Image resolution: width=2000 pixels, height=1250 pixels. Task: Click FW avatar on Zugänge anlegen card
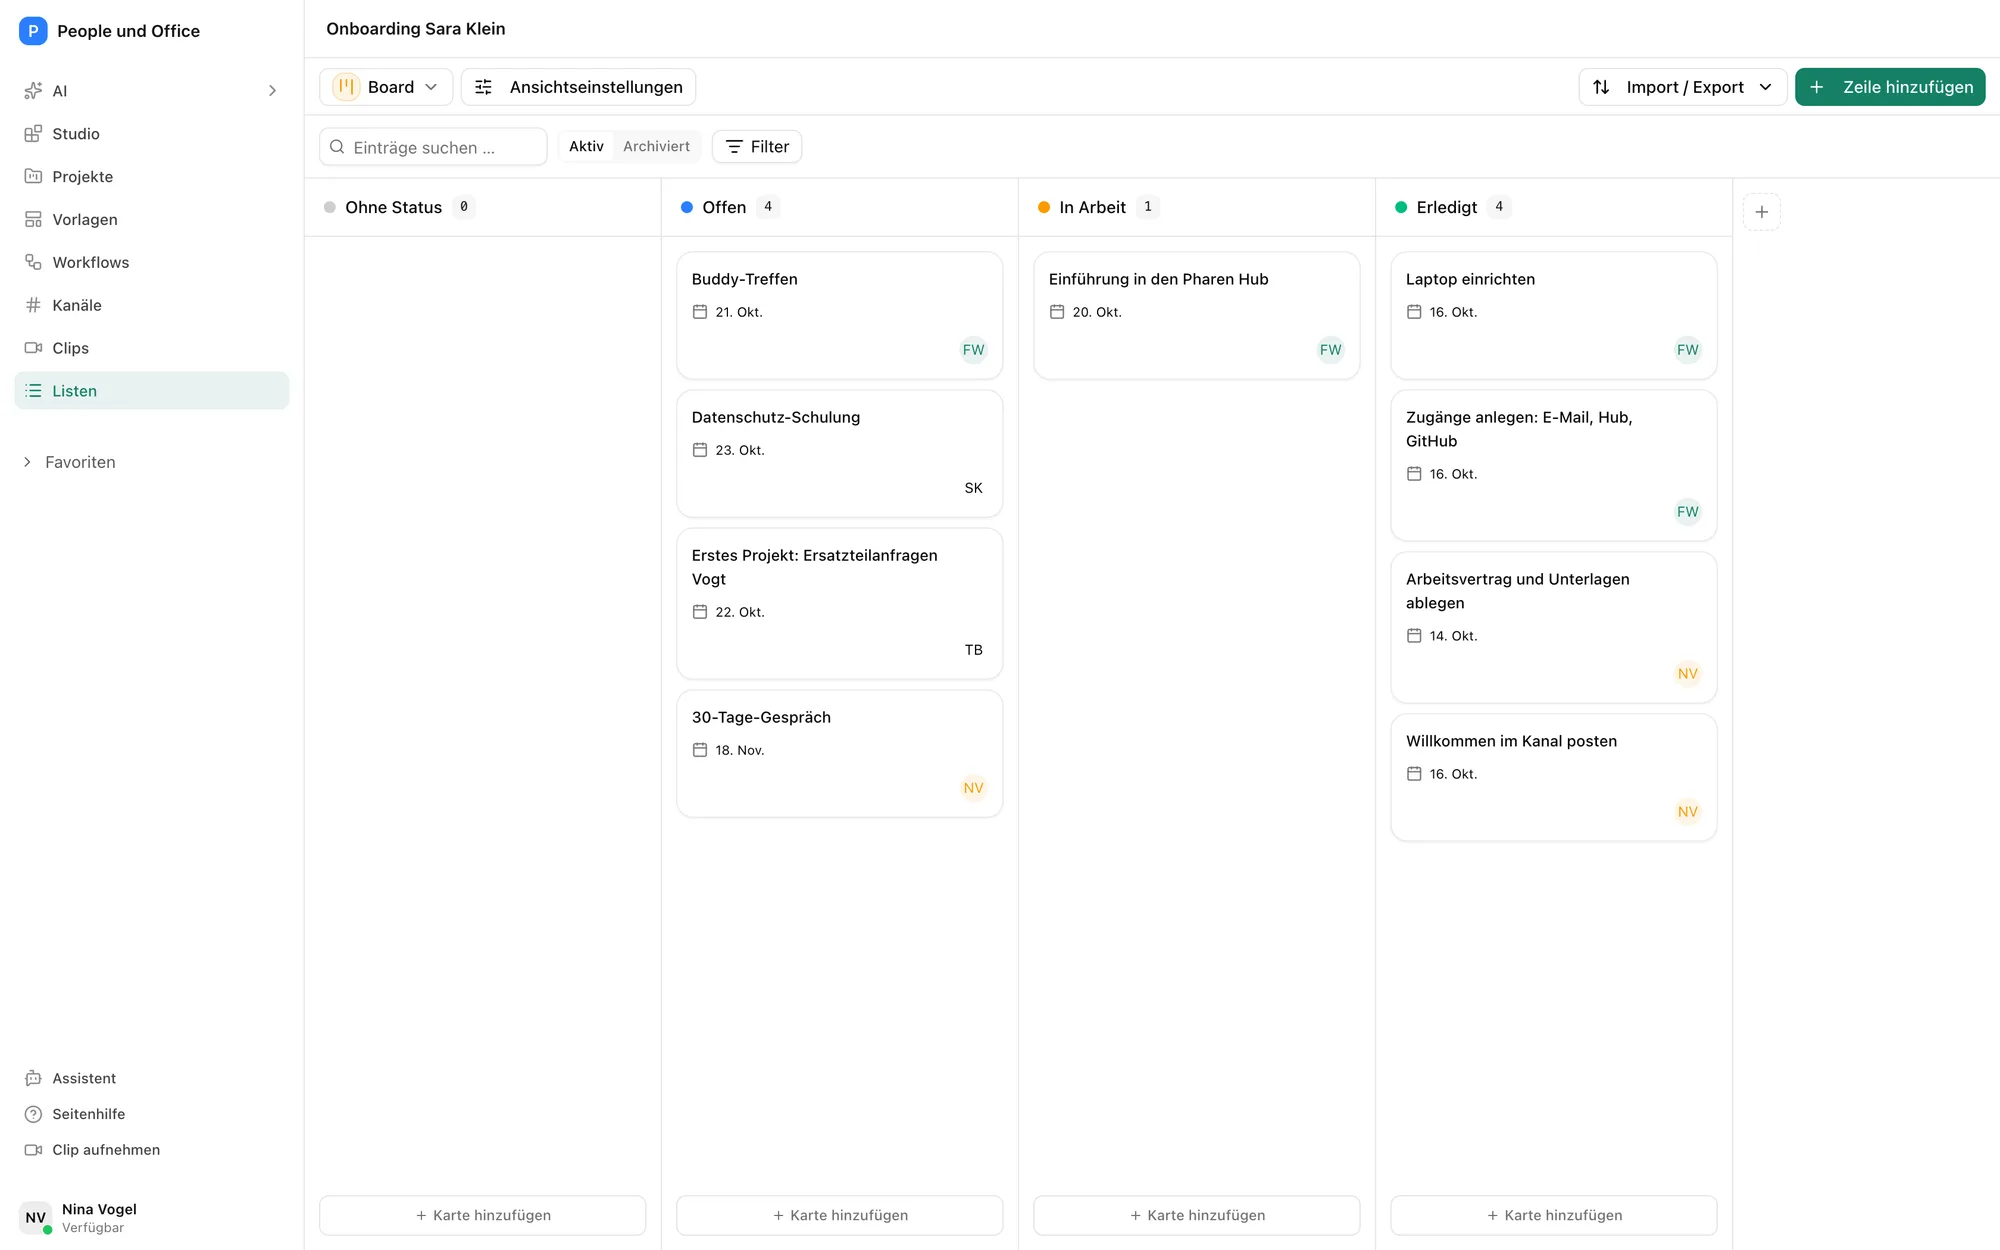1687,512
